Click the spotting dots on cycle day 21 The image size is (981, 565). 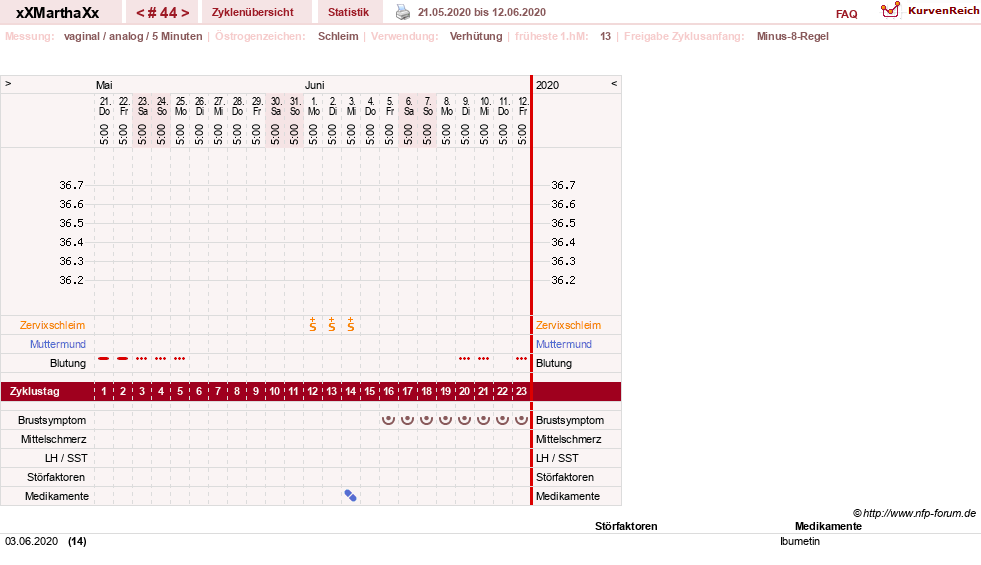coord(483,359)
